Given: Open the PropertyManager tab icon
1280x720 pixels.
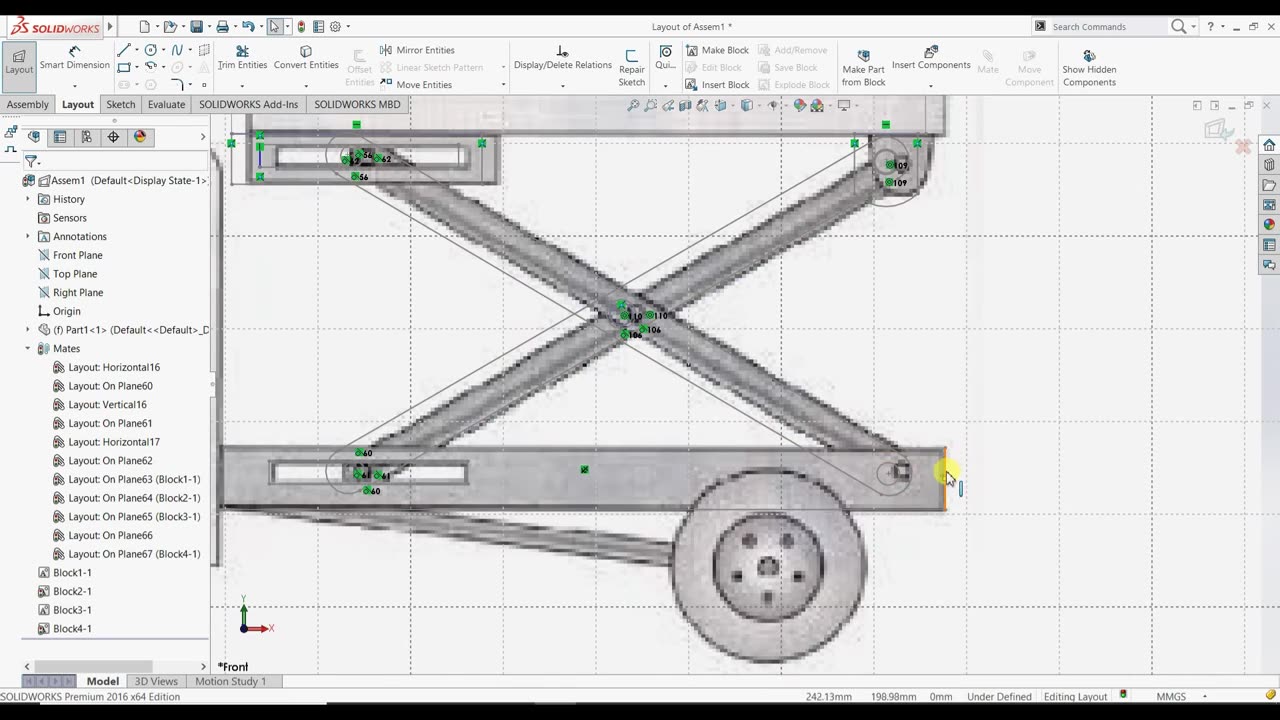Looking at the screenshot, I should pos(60,137).
